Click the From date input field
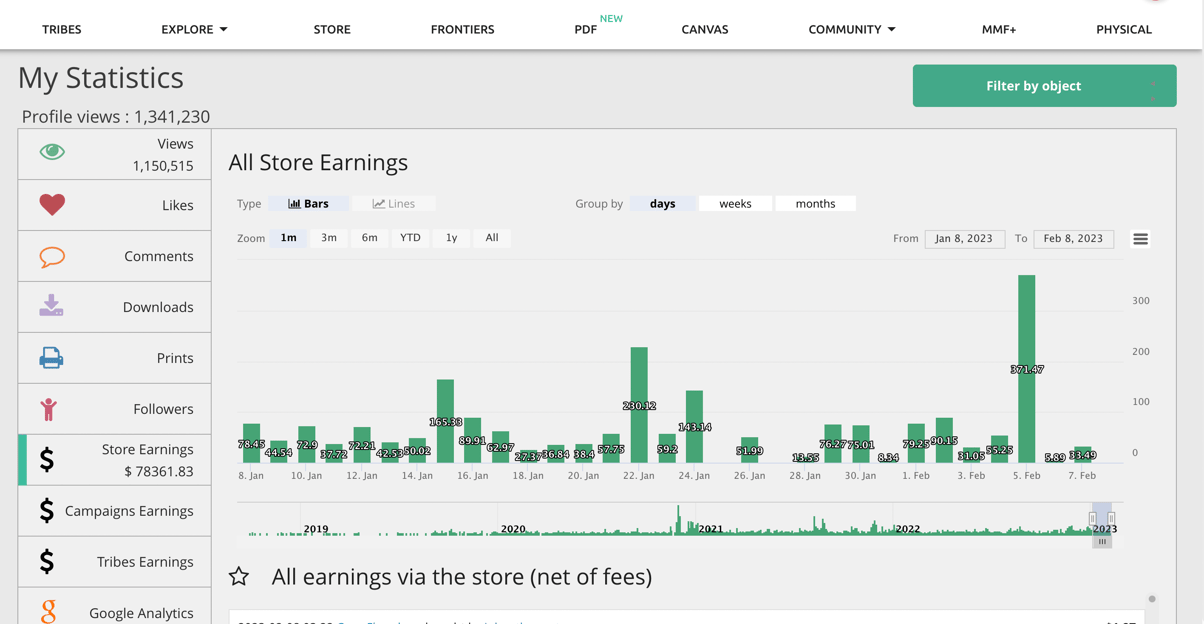 [964, 239]
